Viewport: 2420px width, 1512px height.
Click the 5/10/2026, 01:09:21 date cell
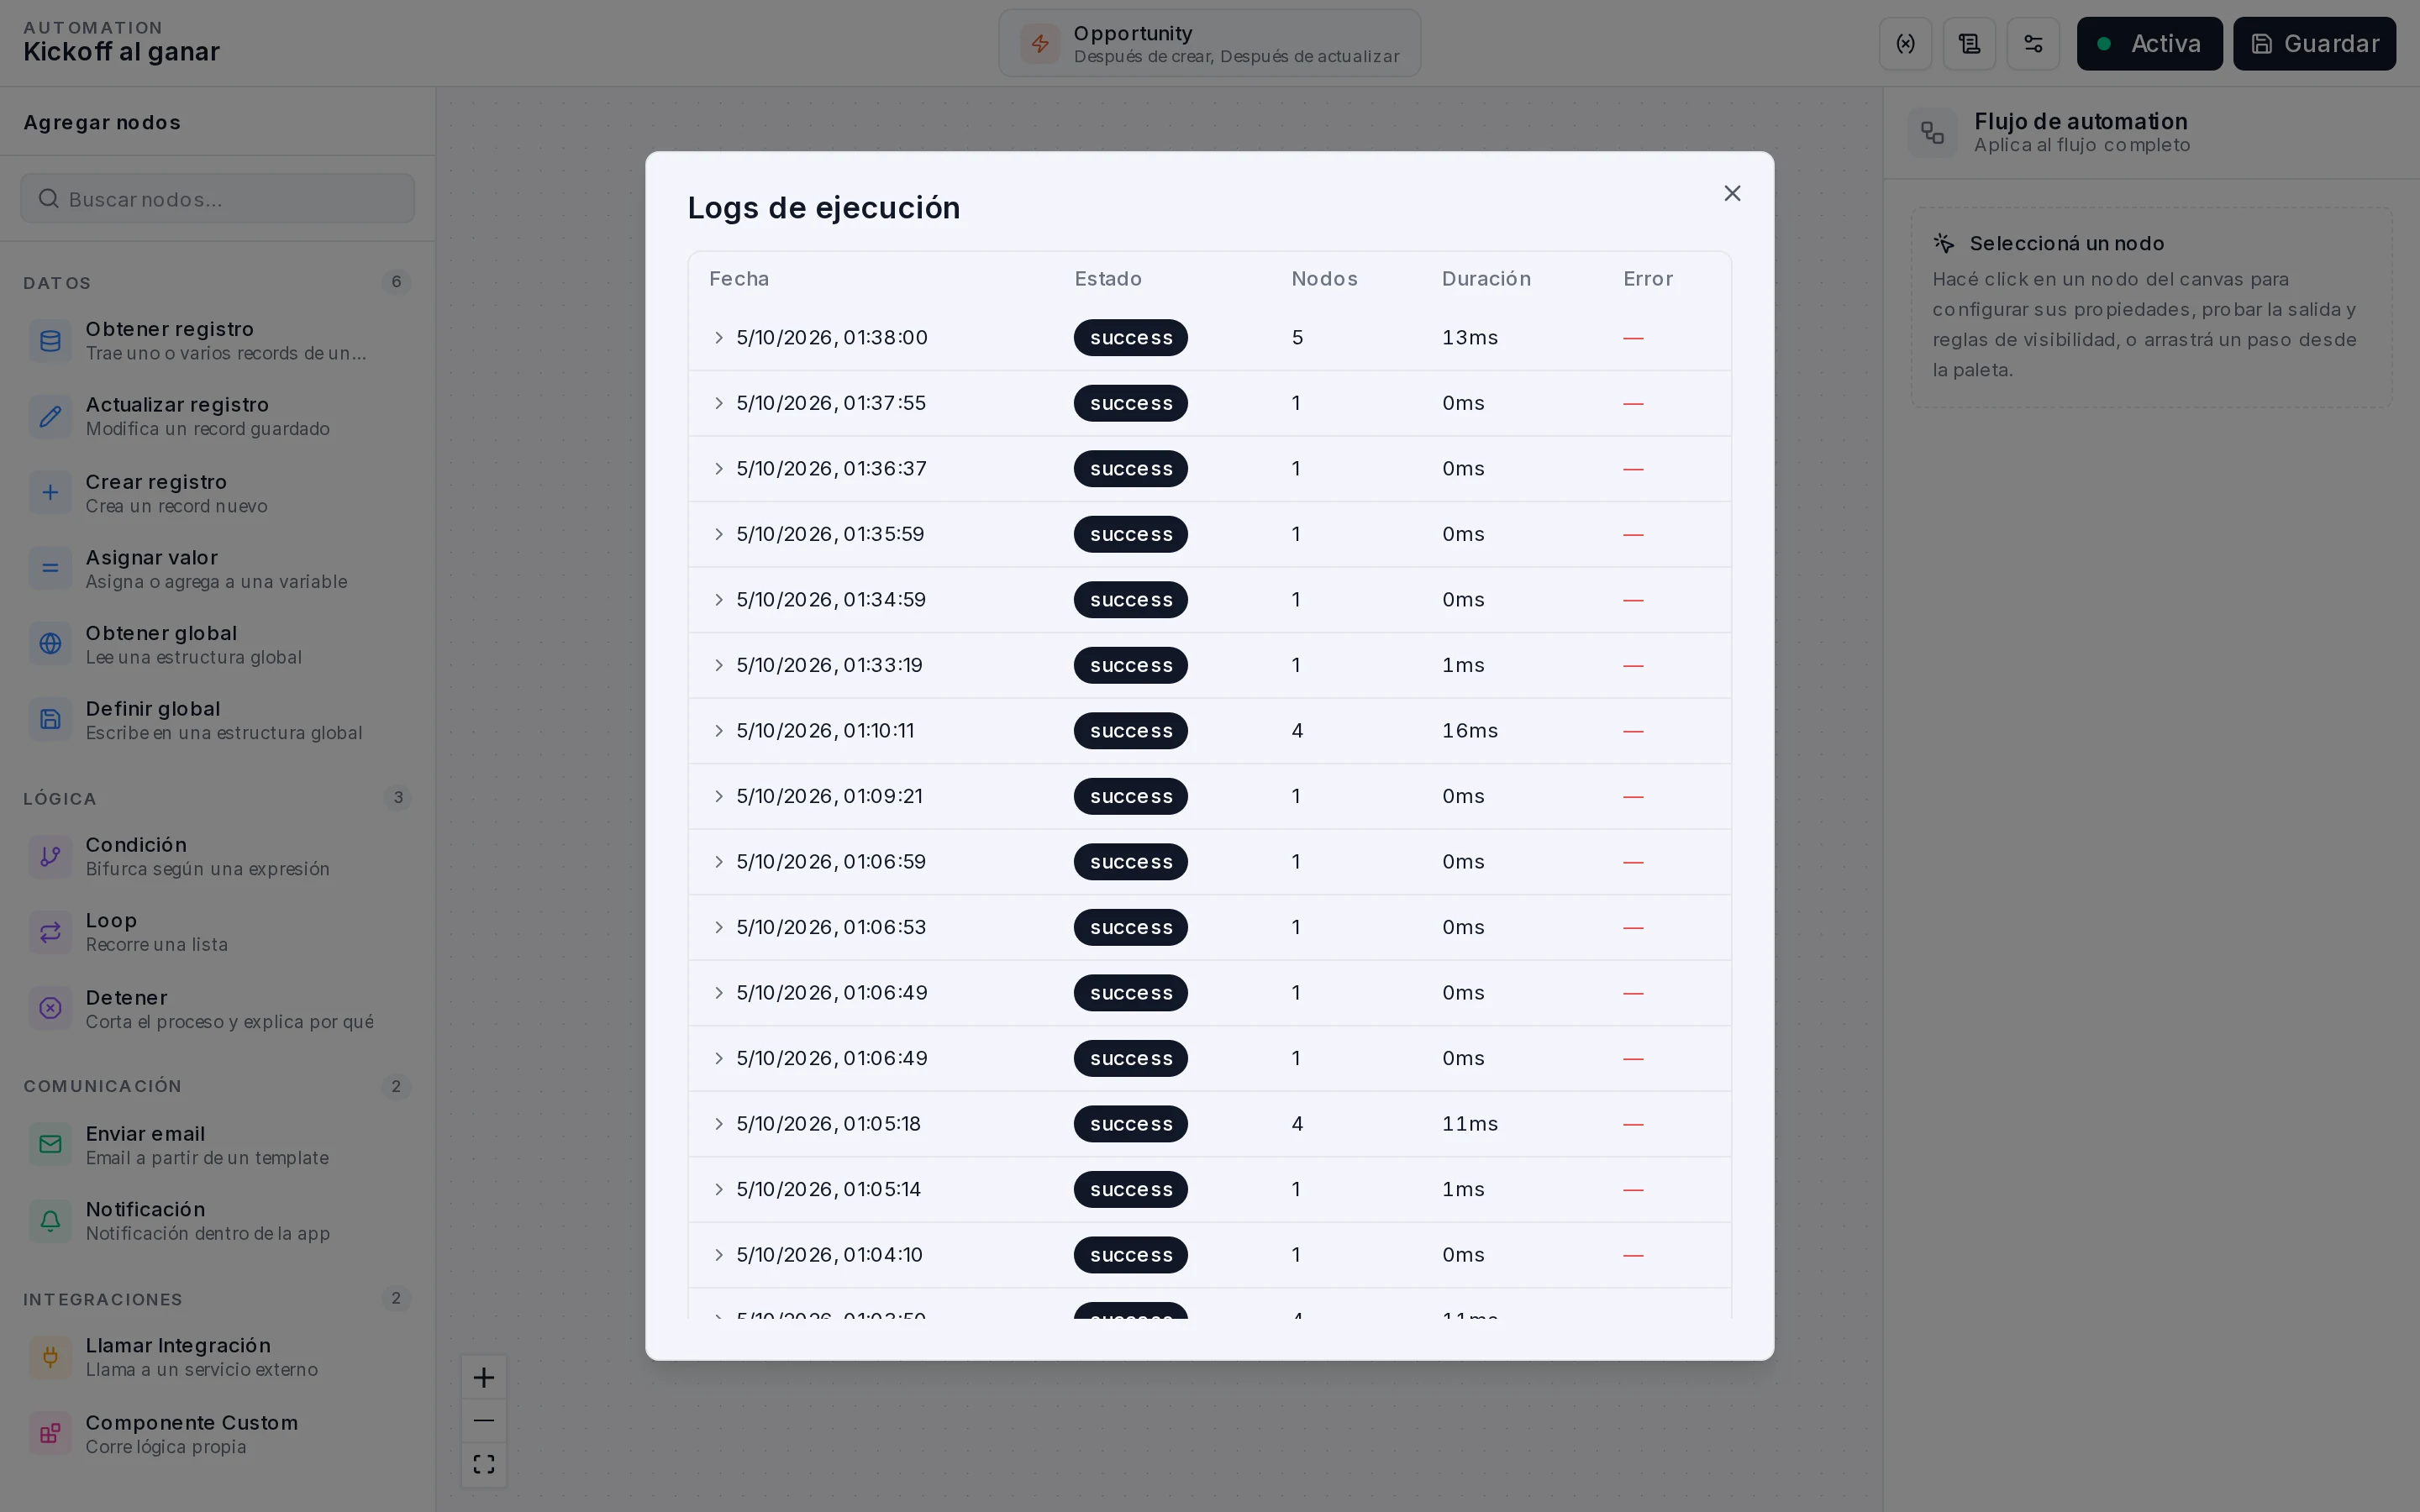click(x=829, y=796)
